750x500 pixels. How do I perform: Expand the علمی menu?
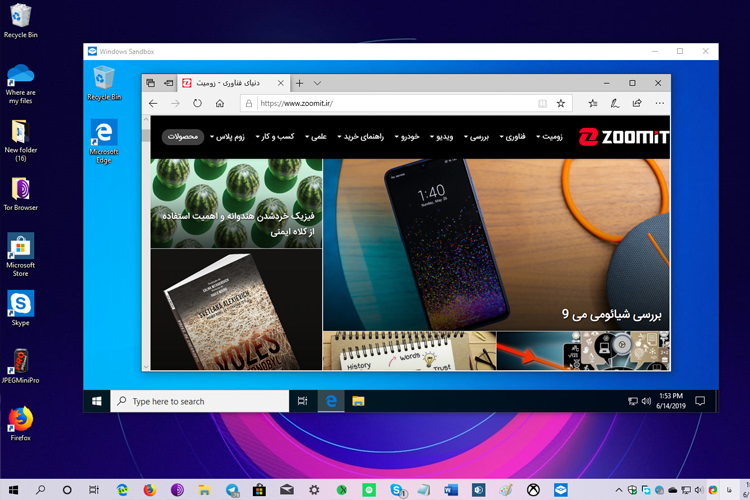click(x=316, y=137)
